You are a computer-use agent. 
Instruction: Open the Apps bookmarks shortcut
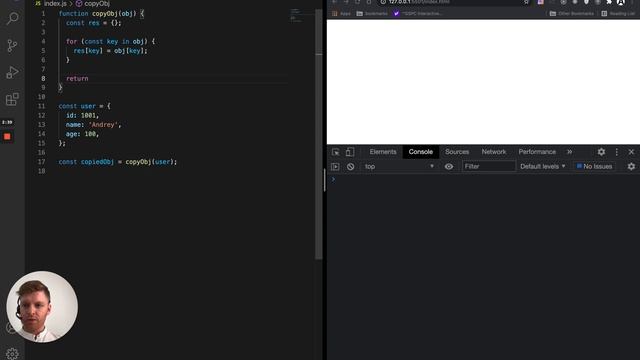pyautogui.click(x=341, y=13)
